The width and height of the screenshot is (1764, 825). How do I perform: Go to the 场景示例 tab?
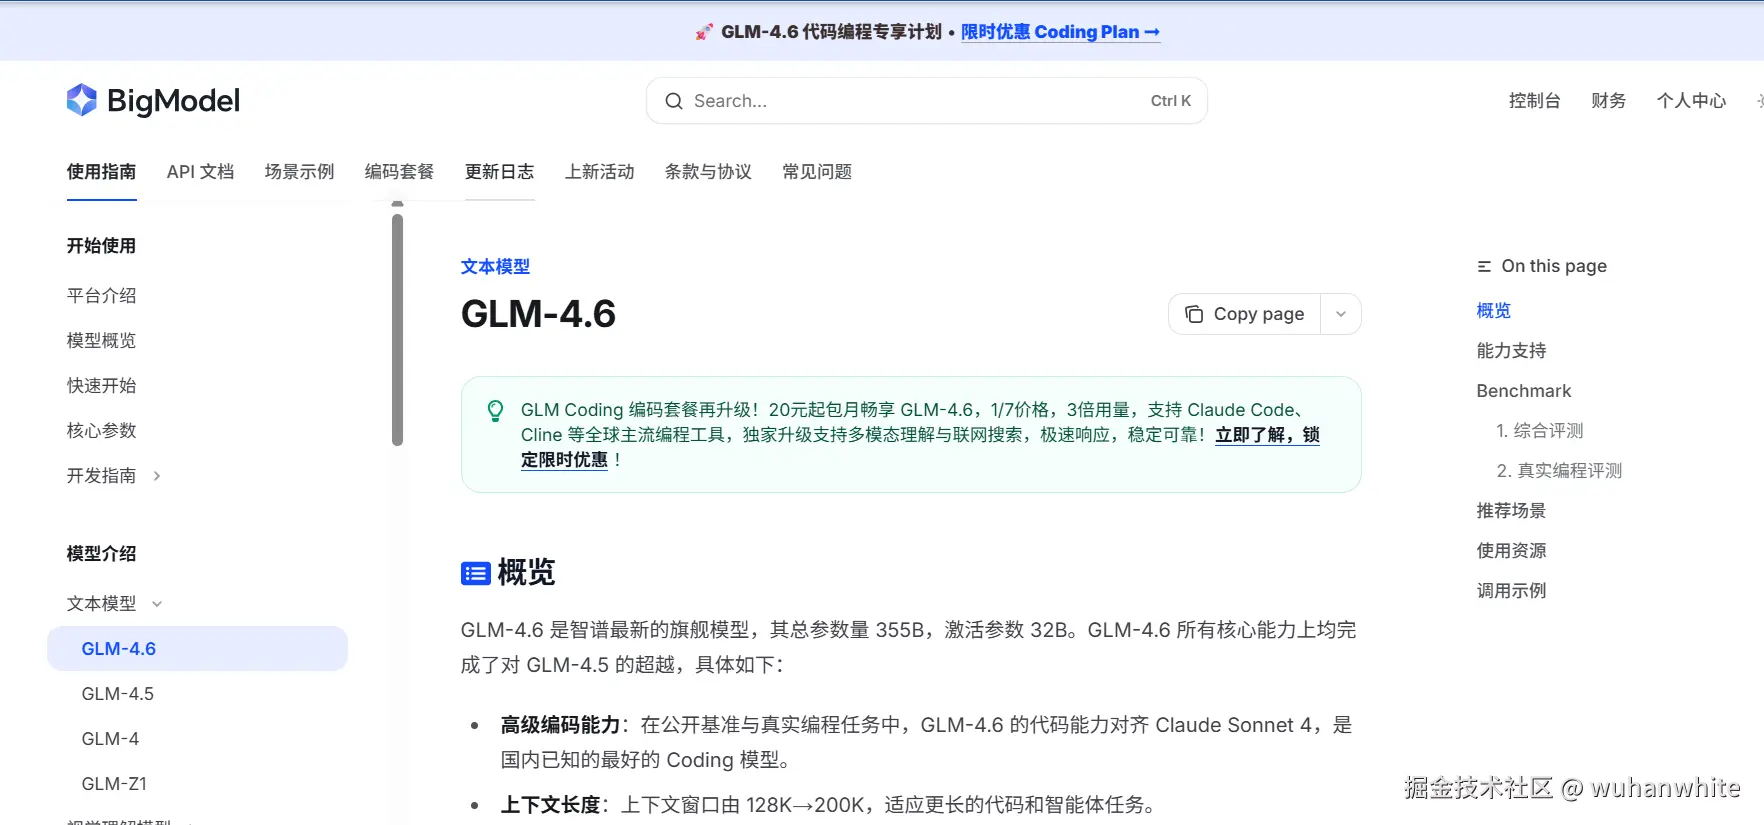click(x=300, y=172)
